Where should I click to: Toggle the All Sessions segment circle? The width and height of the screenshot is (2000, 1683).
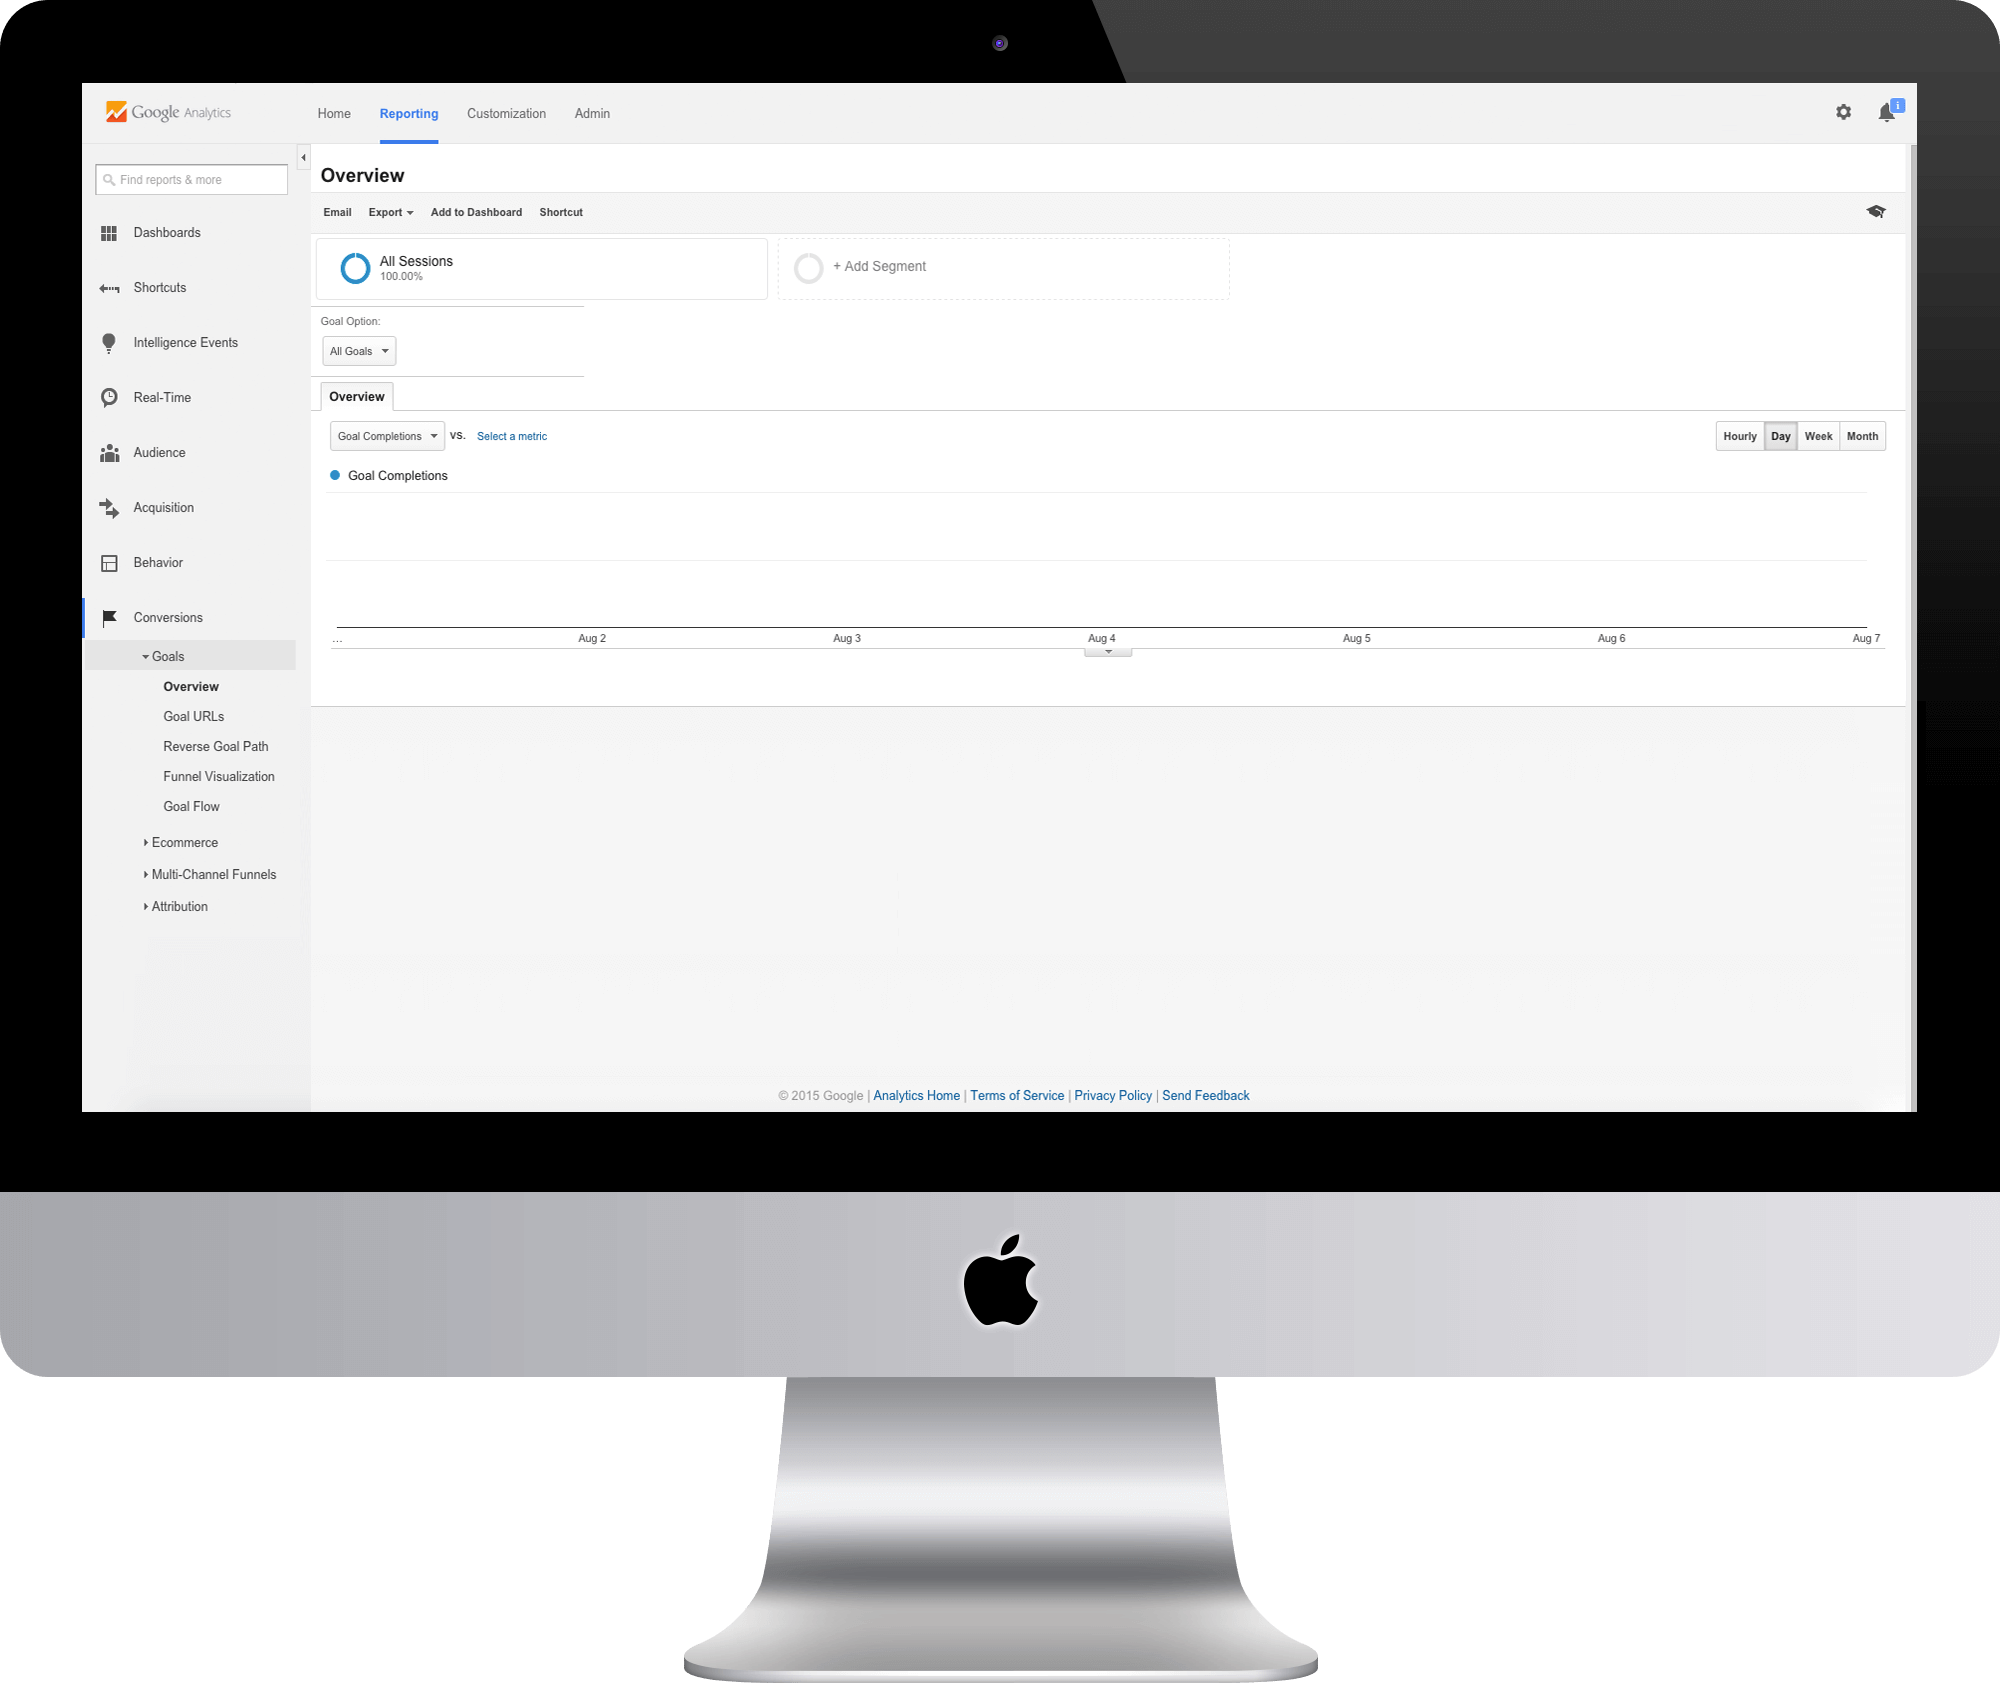pyautogui.click(x=354, y=267)
